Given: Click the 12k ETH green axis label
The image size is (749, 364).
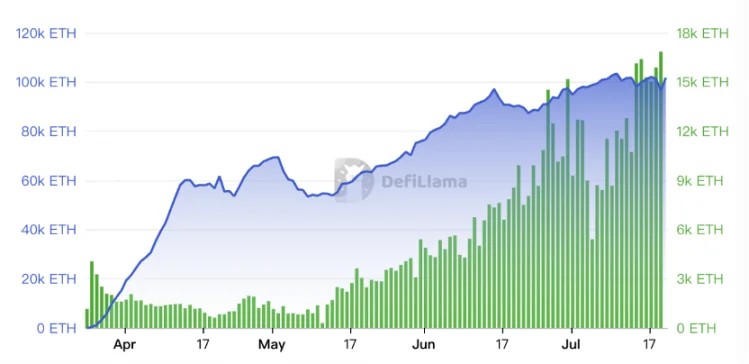Looking at the screenshot, I should tap(702, 131).
